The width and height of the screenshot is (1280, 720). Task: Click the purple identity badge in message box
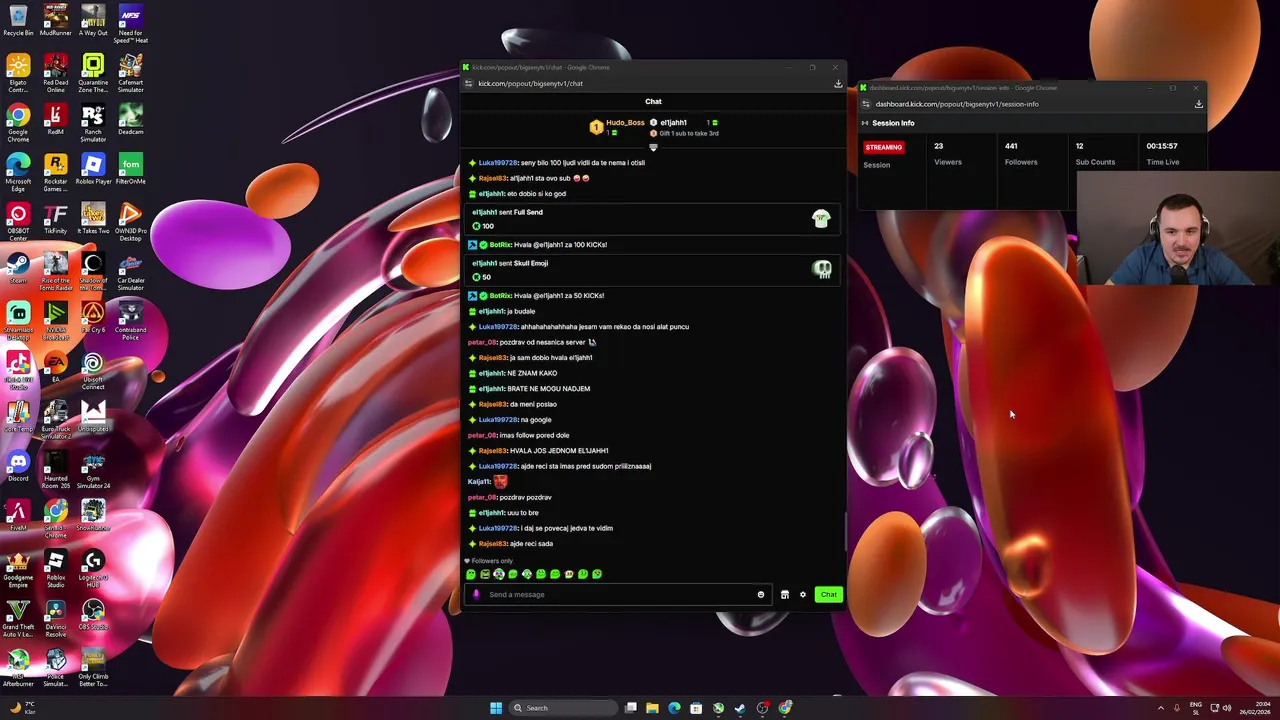(476, 594)
